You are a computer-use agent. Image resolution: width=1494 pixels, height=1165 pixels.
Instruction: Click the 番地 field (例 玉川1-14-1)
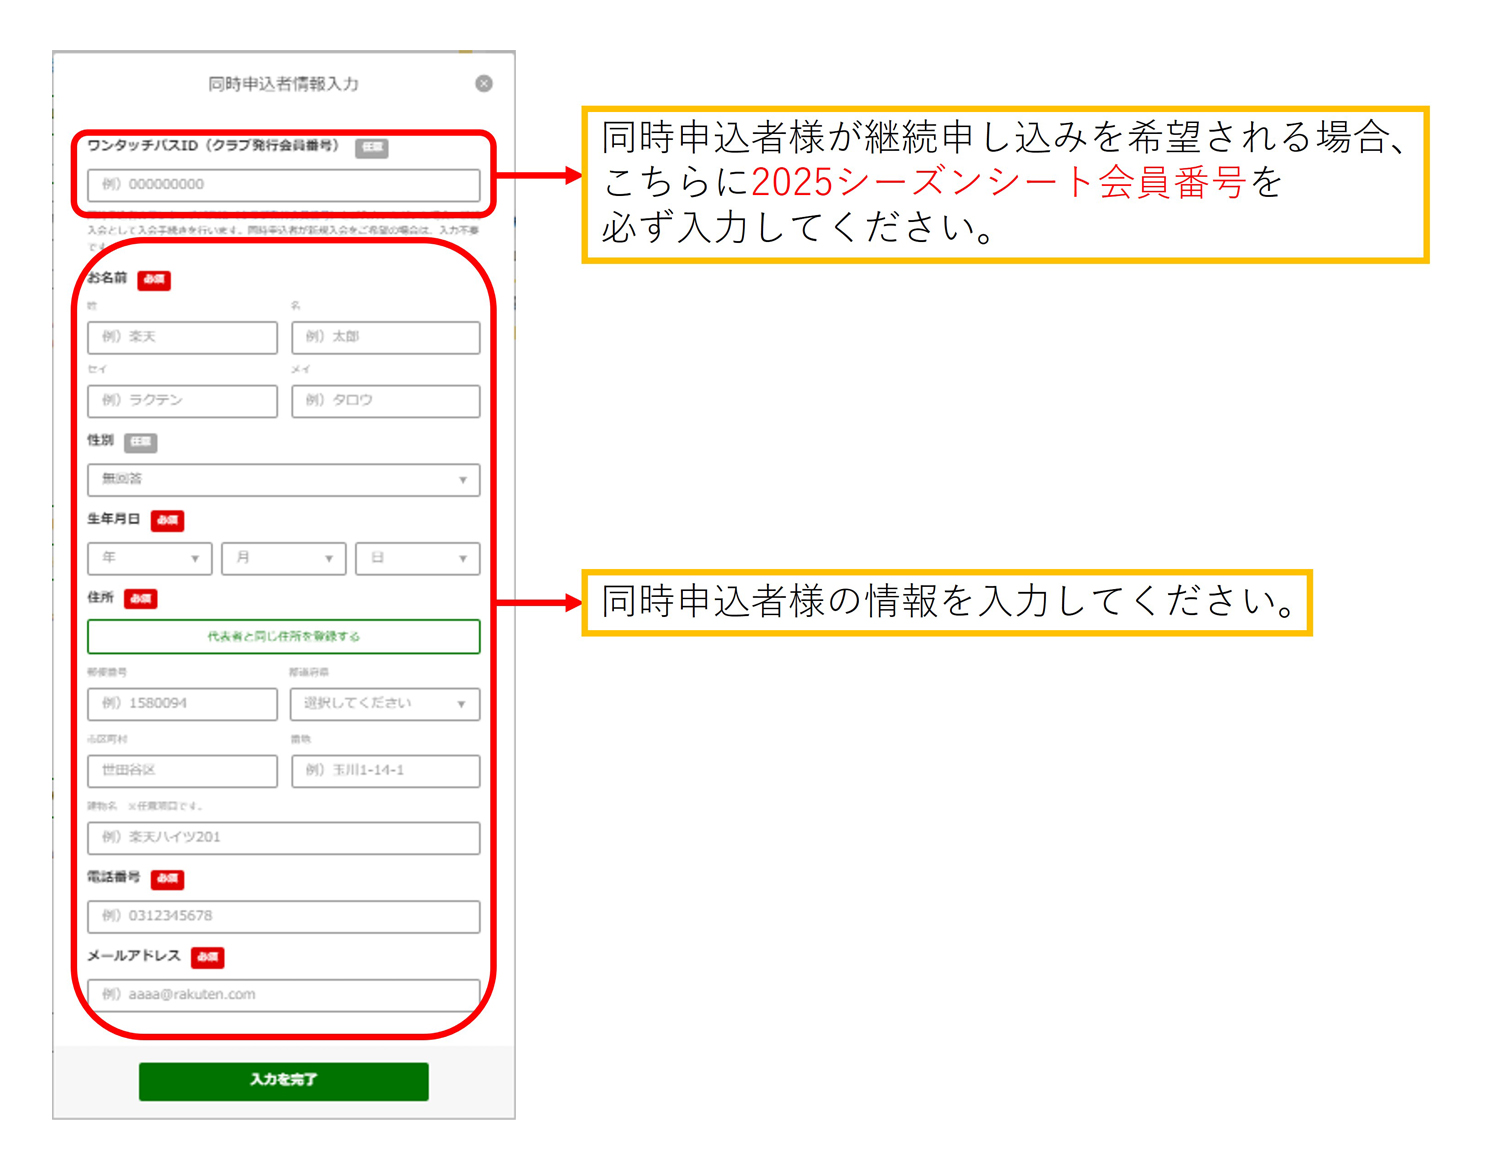(x=386, y=770)
